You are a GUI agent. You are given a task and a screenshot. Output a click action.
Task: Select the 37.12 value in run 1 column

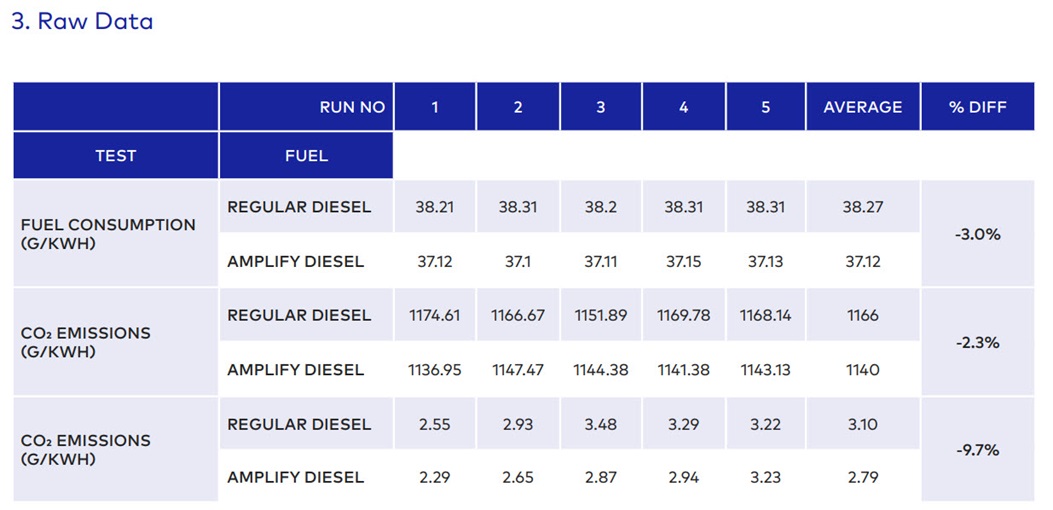coord(435,261)
